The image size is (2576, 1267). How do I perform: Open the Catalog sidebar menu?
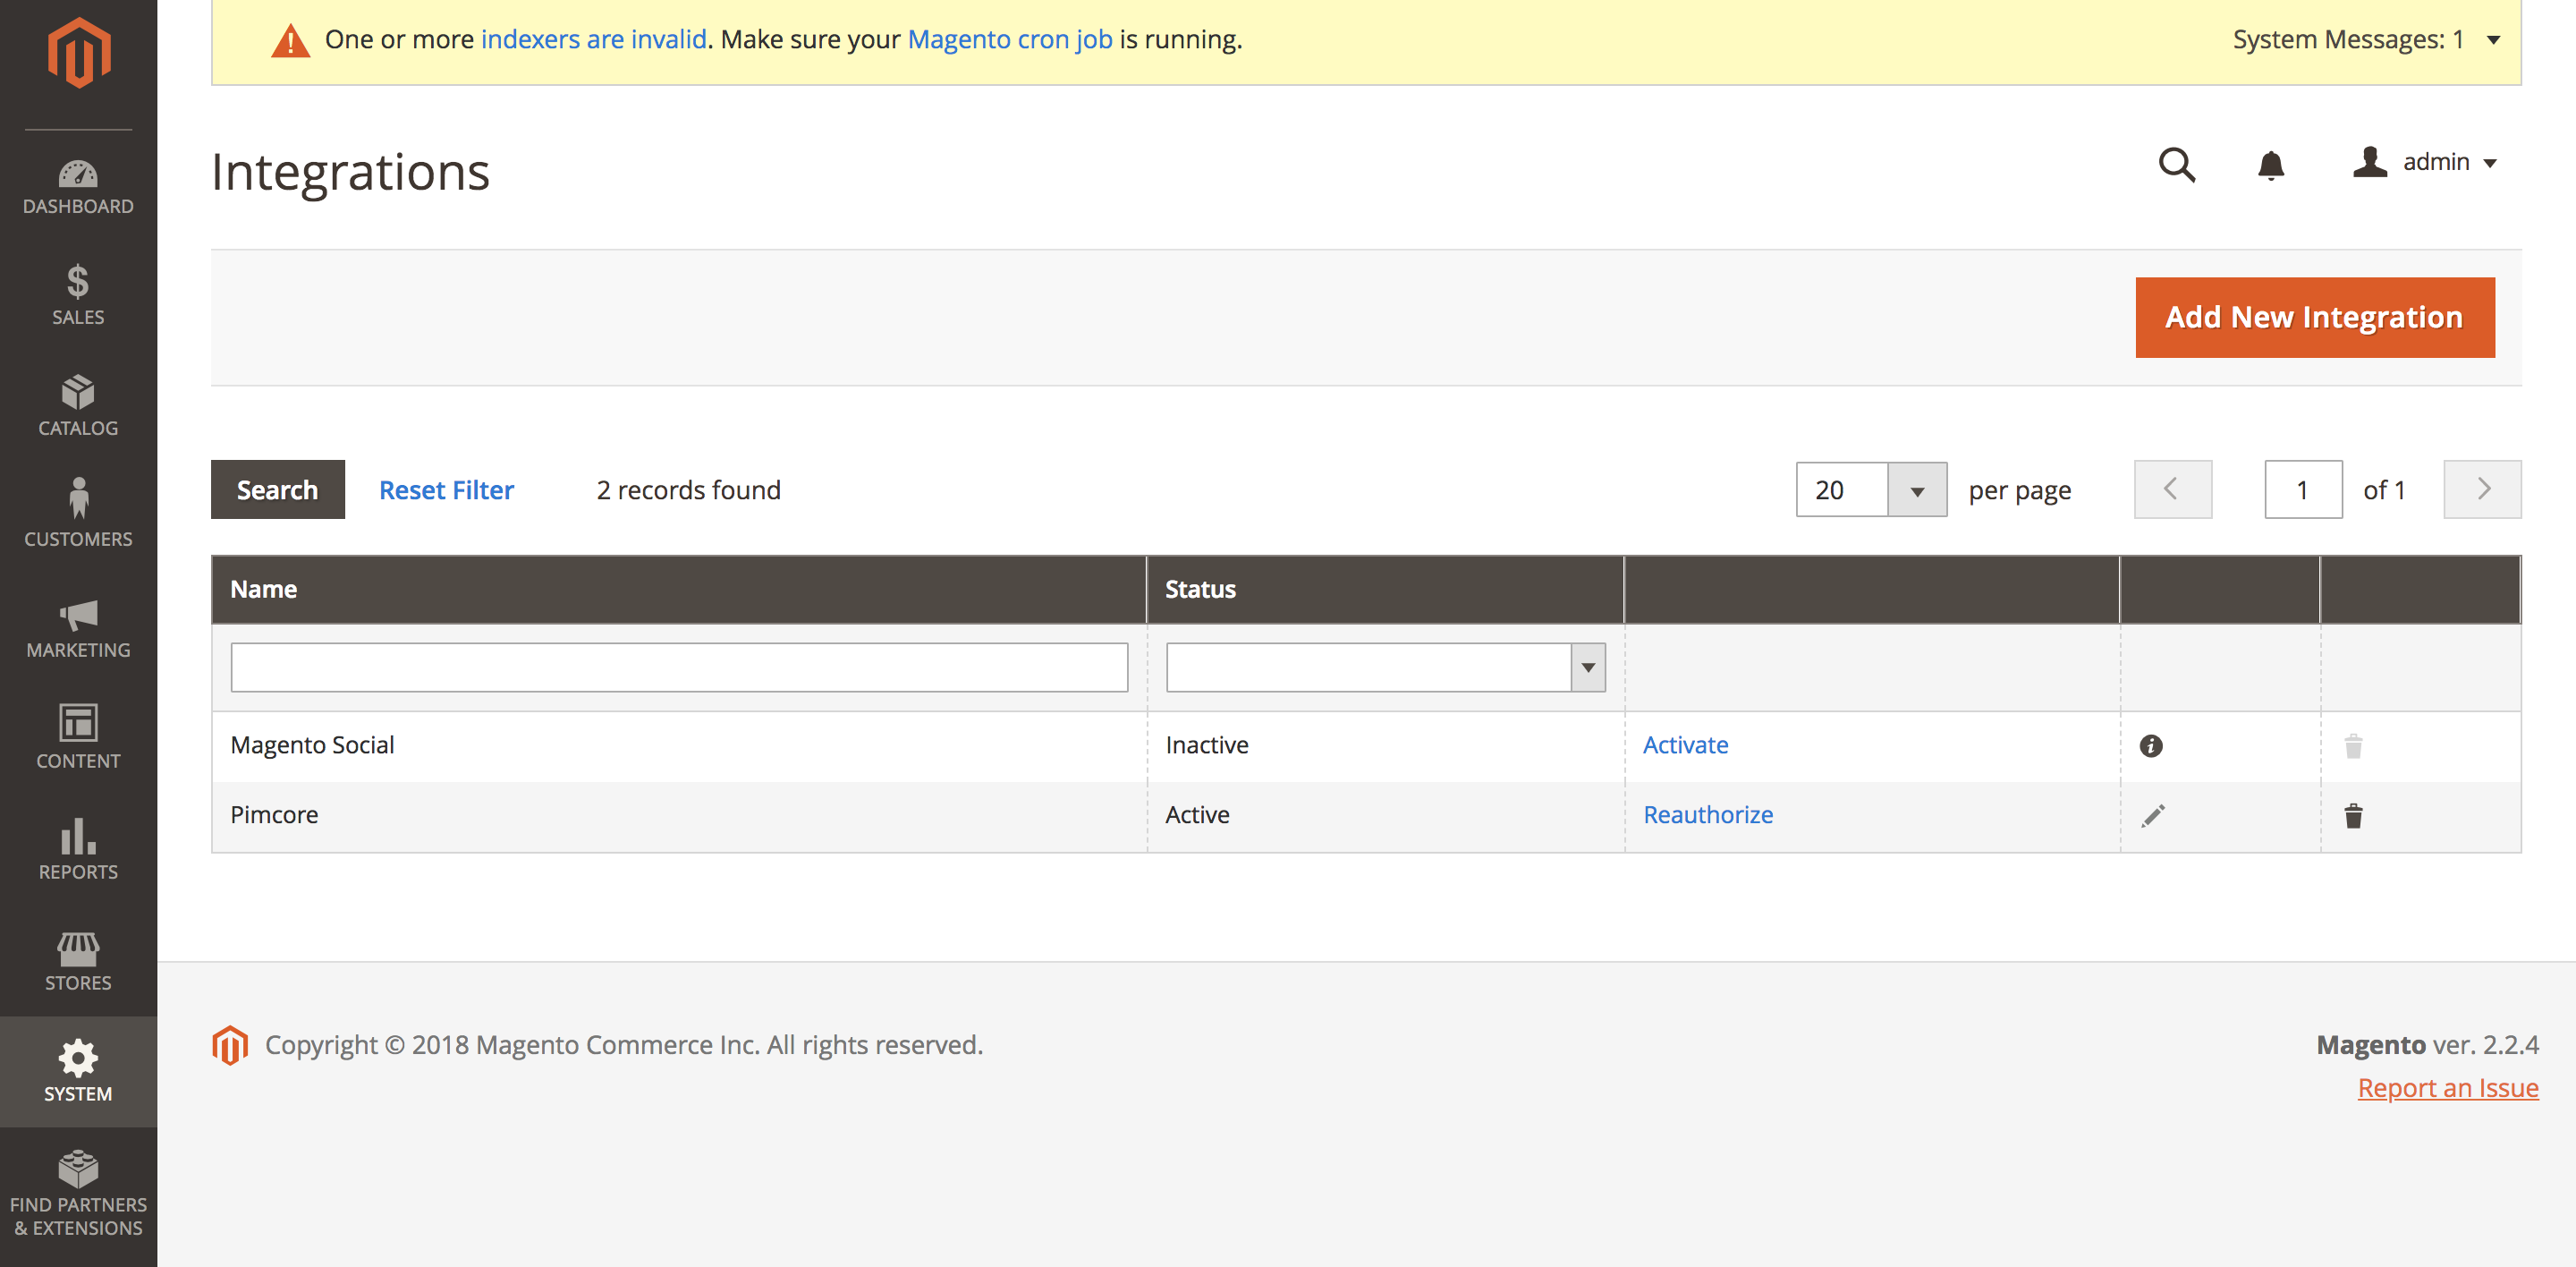click(78, 406)
